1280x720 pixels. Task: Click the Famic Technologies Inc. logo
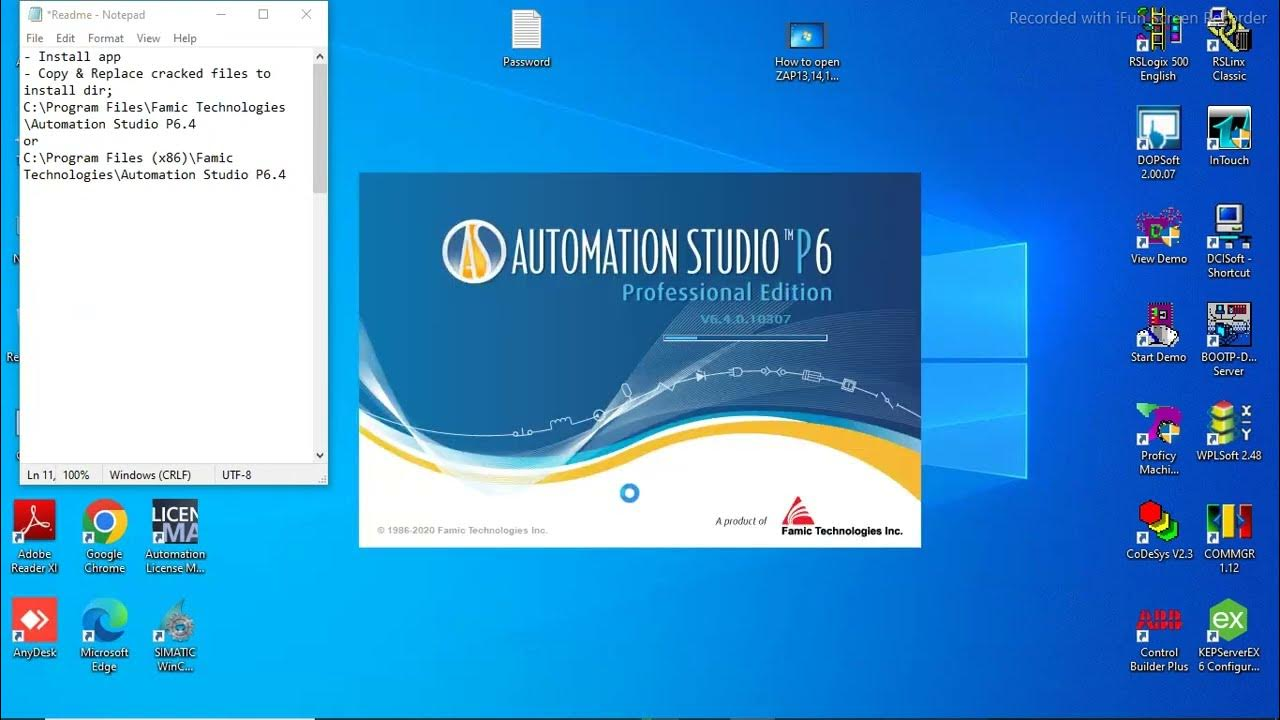point(841,517)
